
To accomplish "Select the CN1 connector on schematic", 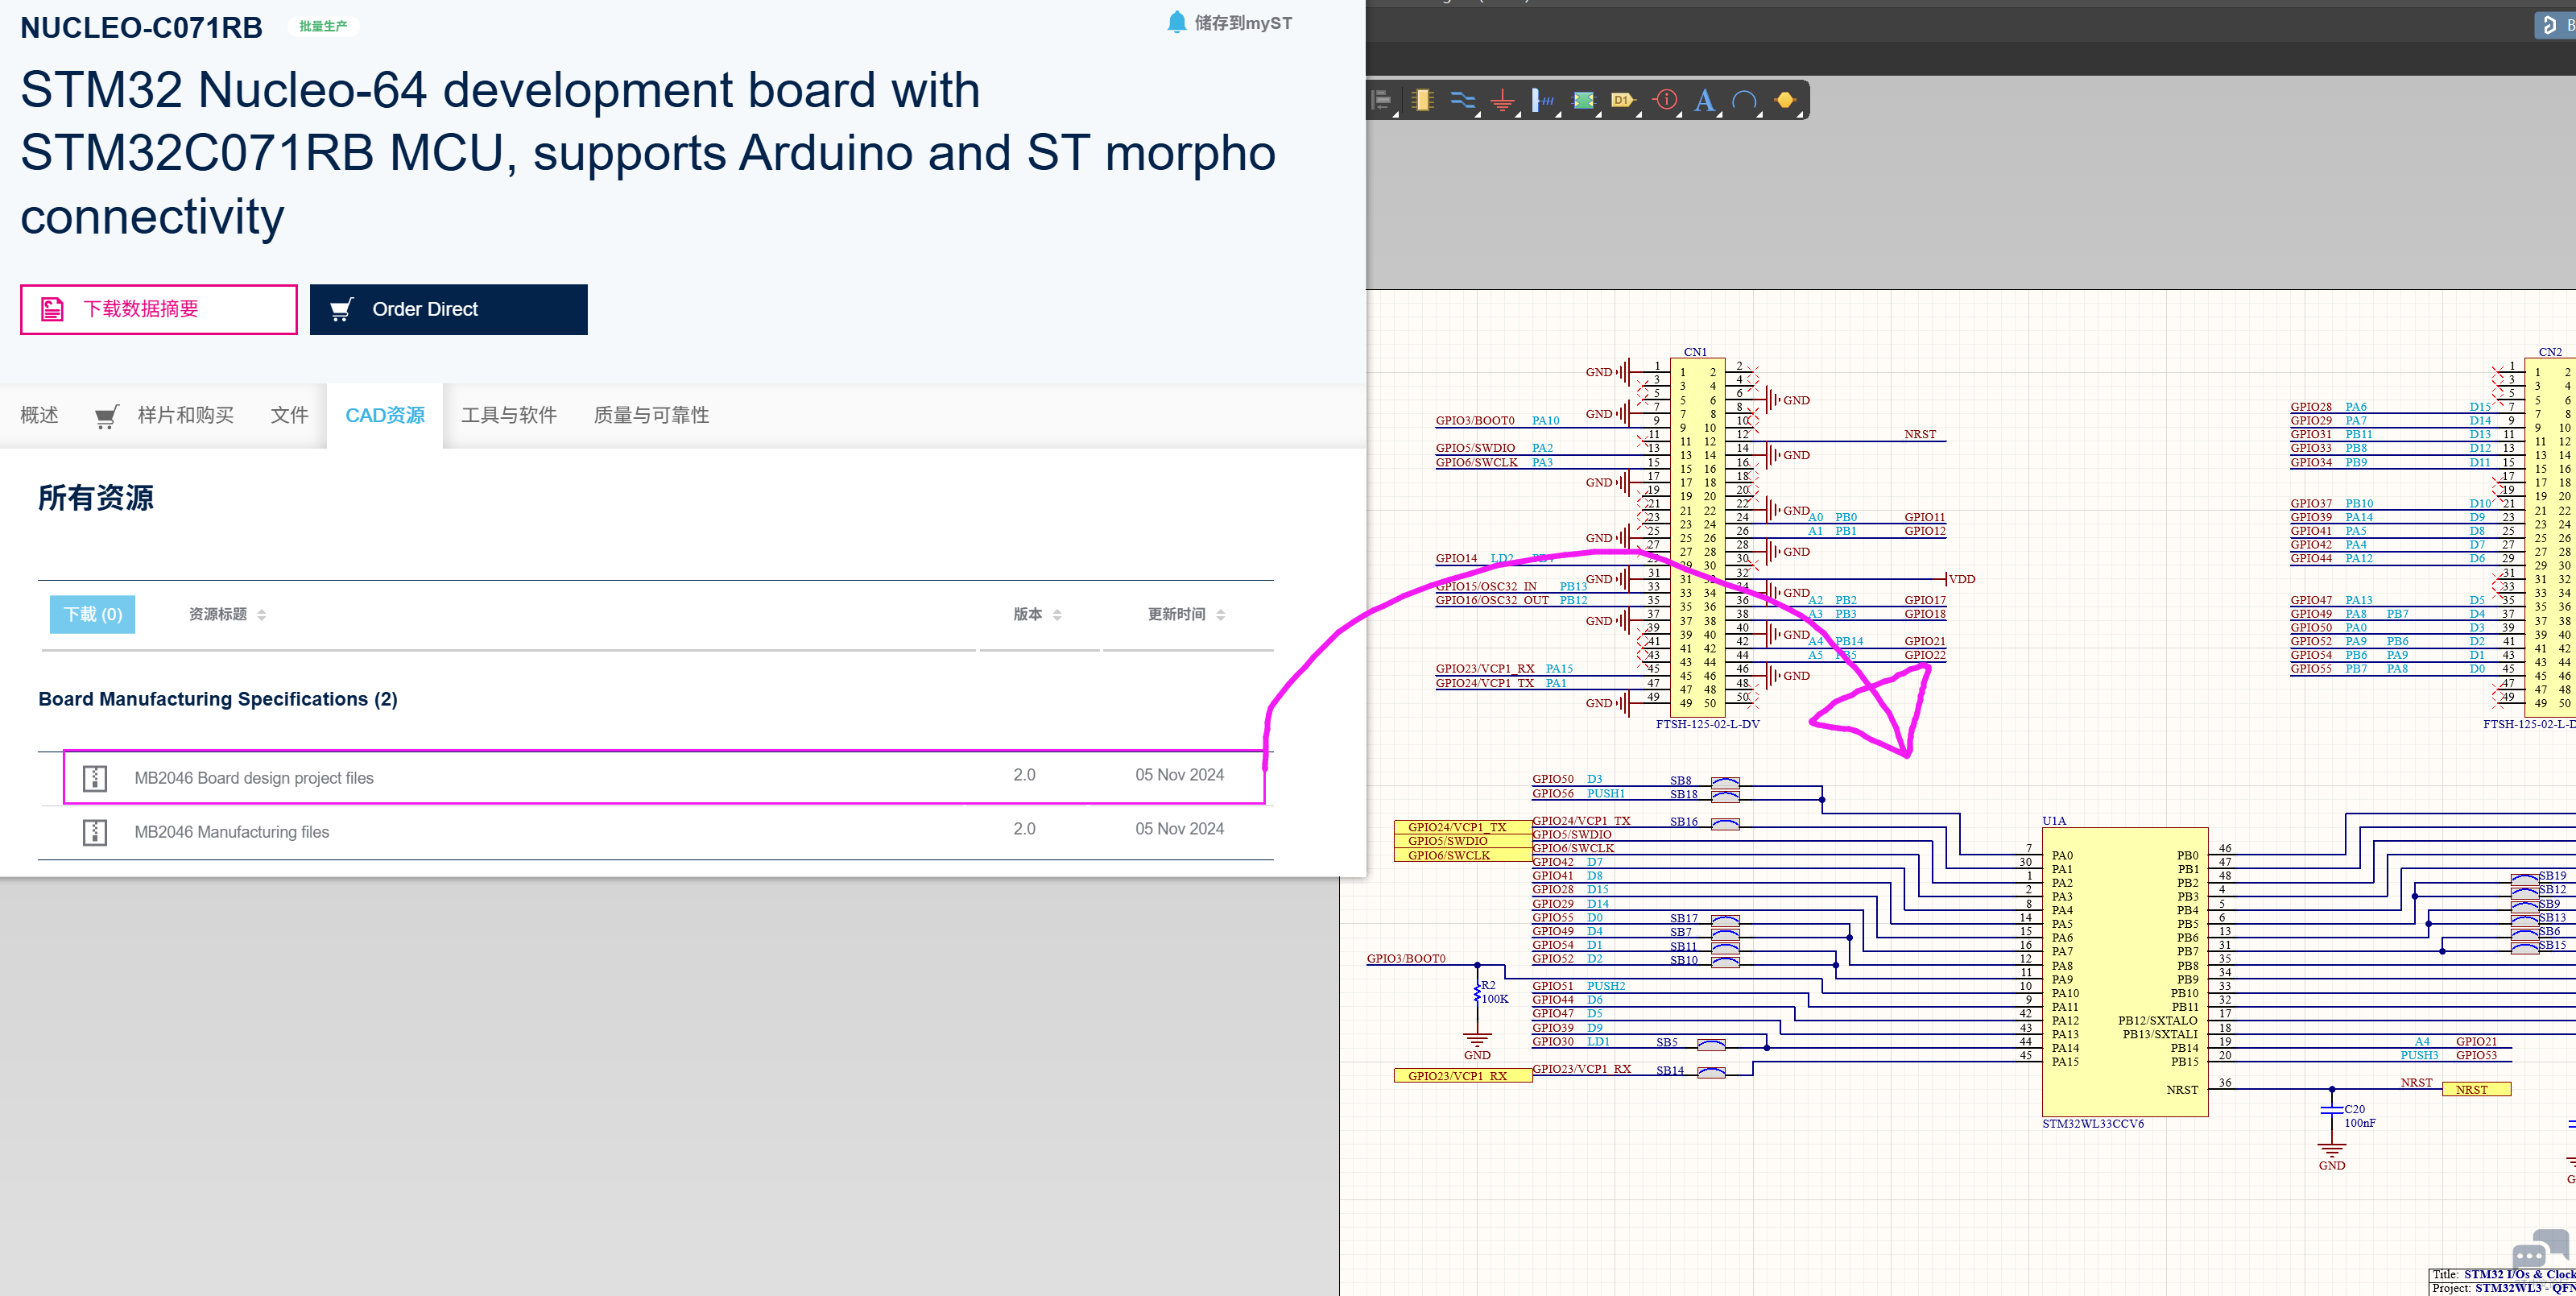I will point(1697,538).
